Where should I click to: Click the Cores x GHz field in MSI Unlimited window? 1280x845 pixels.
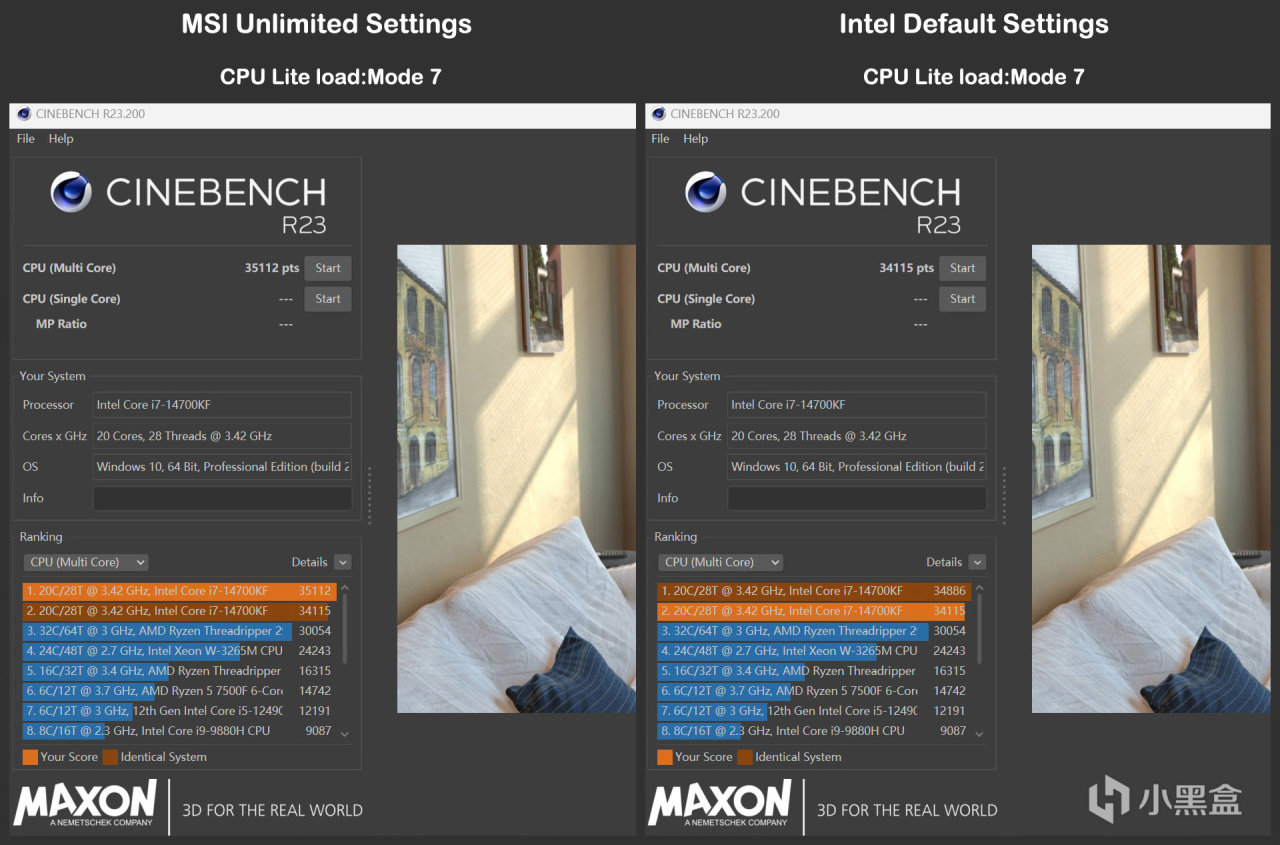(x=222, y=436)
